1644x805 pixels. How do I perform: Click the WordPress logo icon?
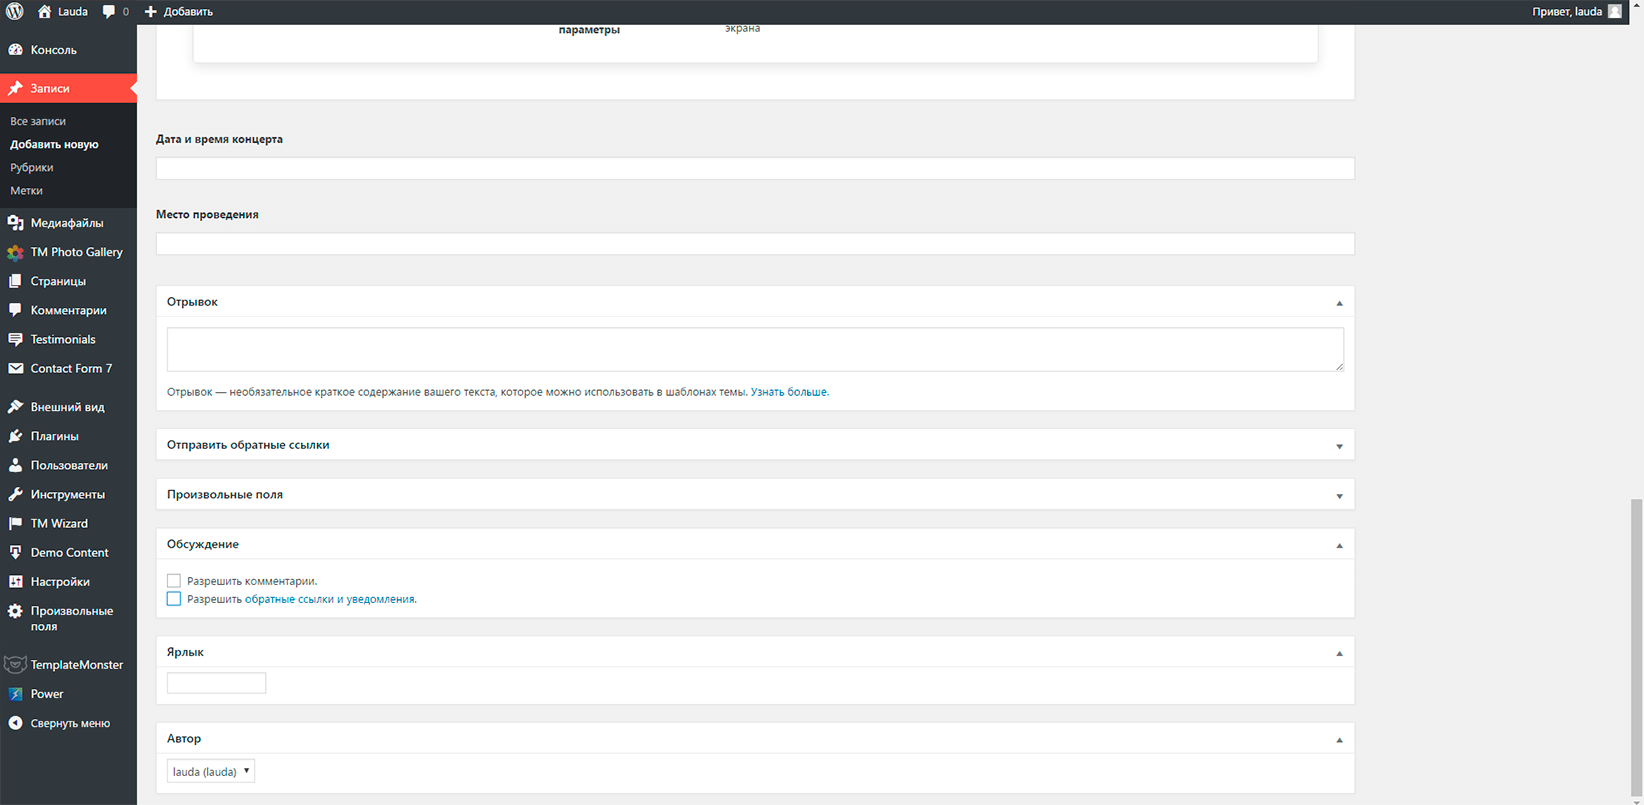click(x=15, y=12)
